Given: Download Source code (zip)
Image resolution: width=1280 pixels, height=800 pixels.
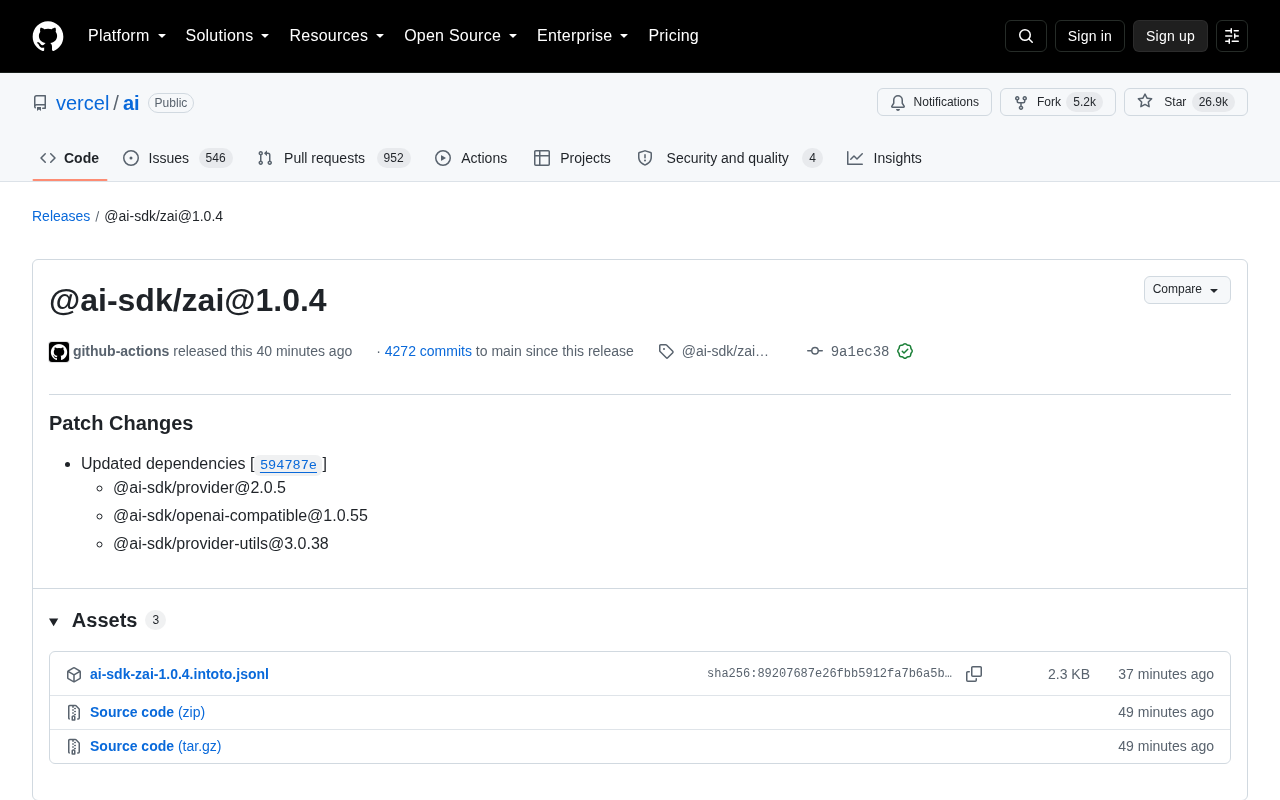Looking at the screenshot, I should [x=147, y=712].
